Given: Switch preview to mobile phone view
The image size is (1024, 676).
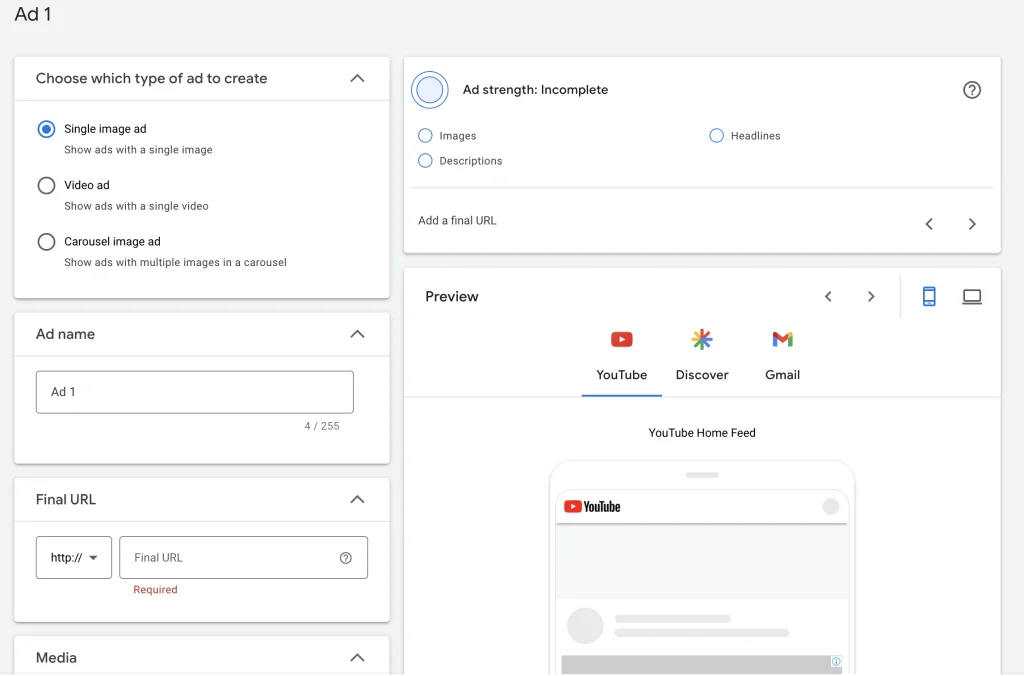Looking at the screenshot, I should 929,297.
